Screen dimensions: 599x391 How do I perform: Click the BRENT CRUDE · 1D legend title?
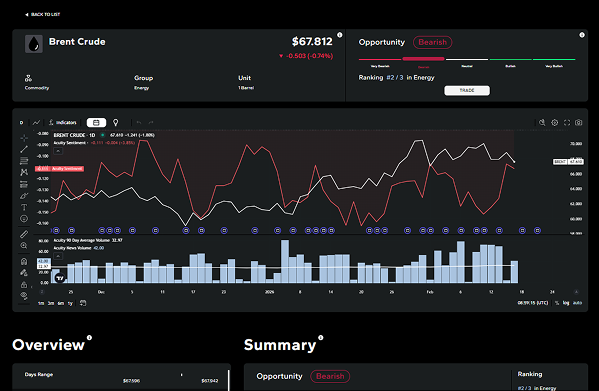coord(74,135)
